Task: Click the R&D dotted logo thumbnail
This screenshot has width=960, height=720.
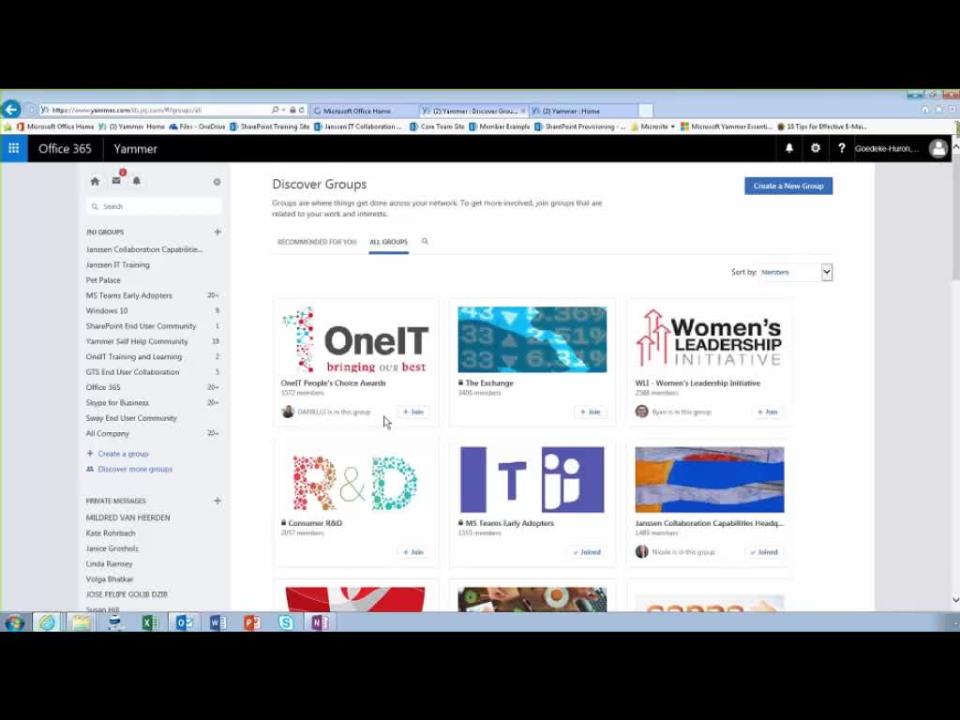Action: (356, 480)
